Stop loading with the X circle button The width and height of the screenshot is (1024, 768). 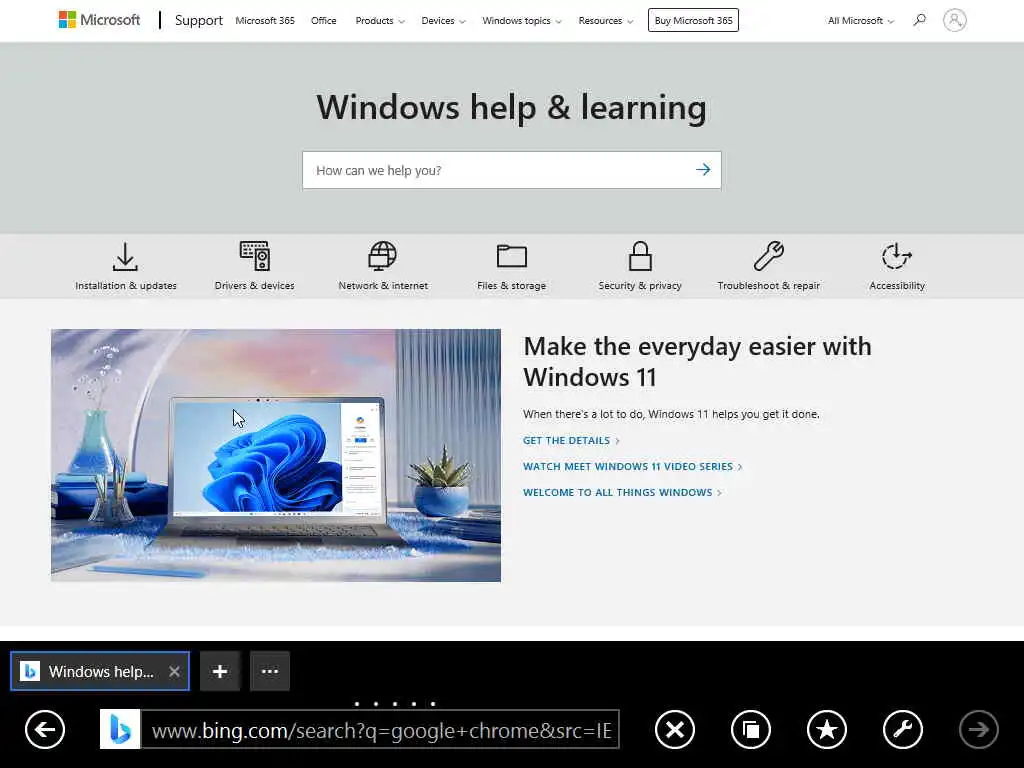tap(675, 729)
